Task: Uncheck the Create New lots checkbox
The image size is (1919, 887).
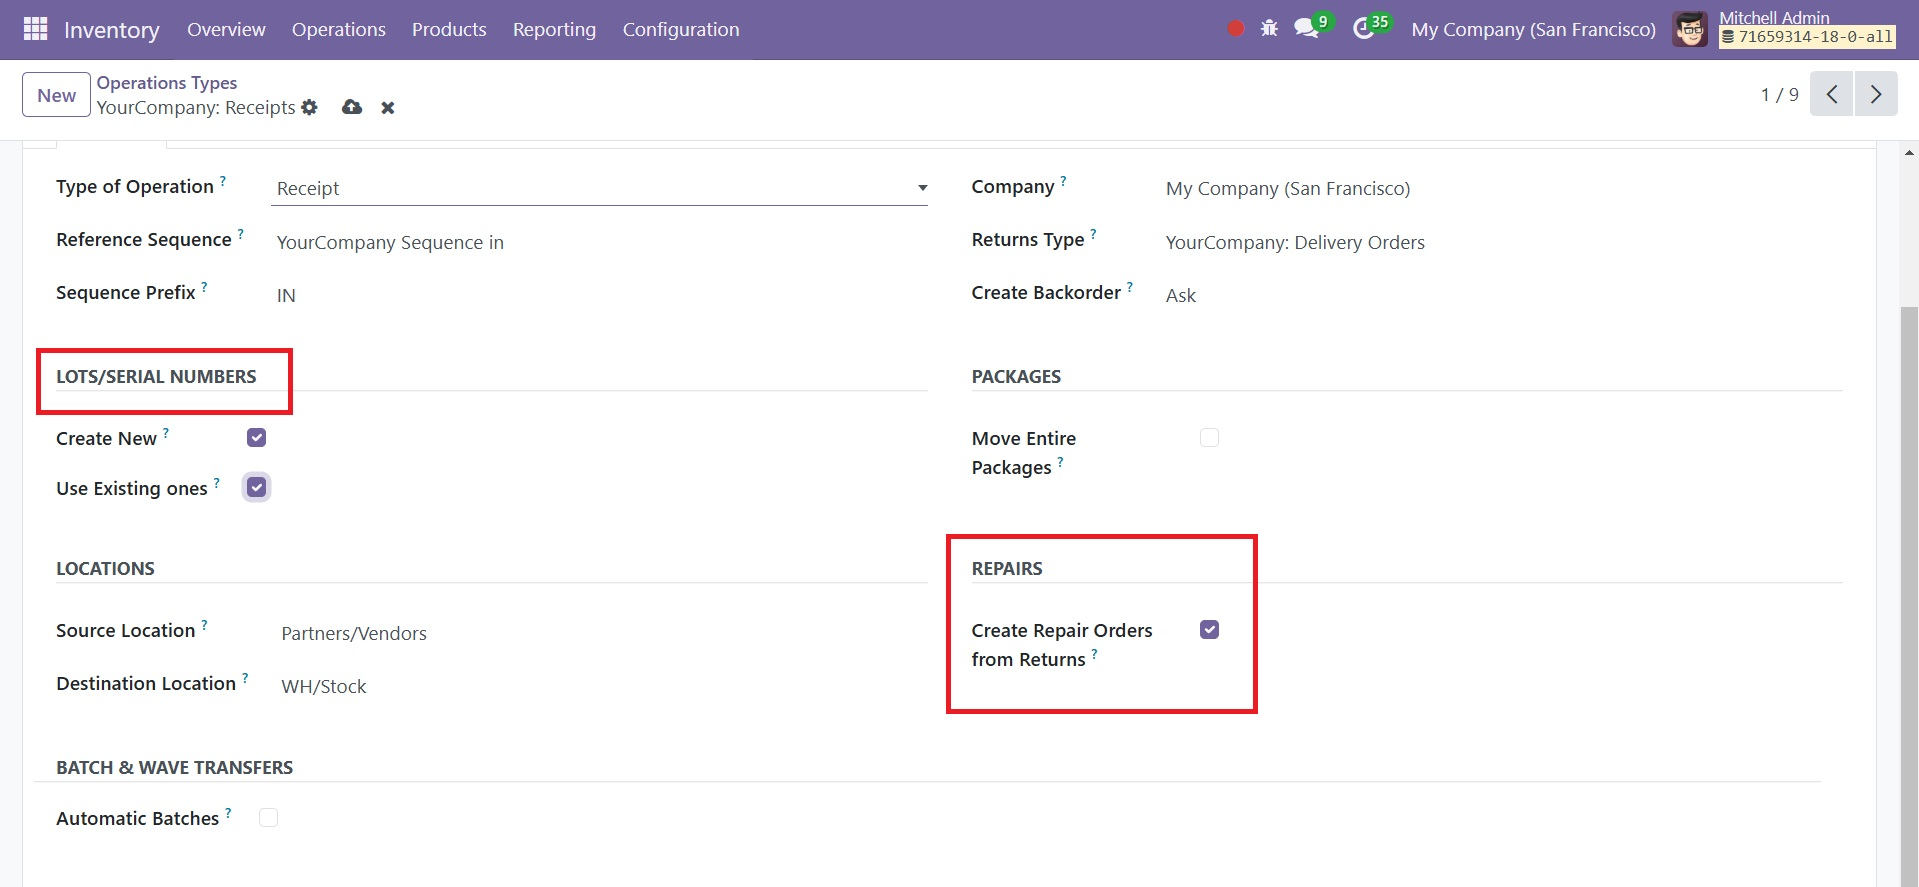Action: (257, 438)
